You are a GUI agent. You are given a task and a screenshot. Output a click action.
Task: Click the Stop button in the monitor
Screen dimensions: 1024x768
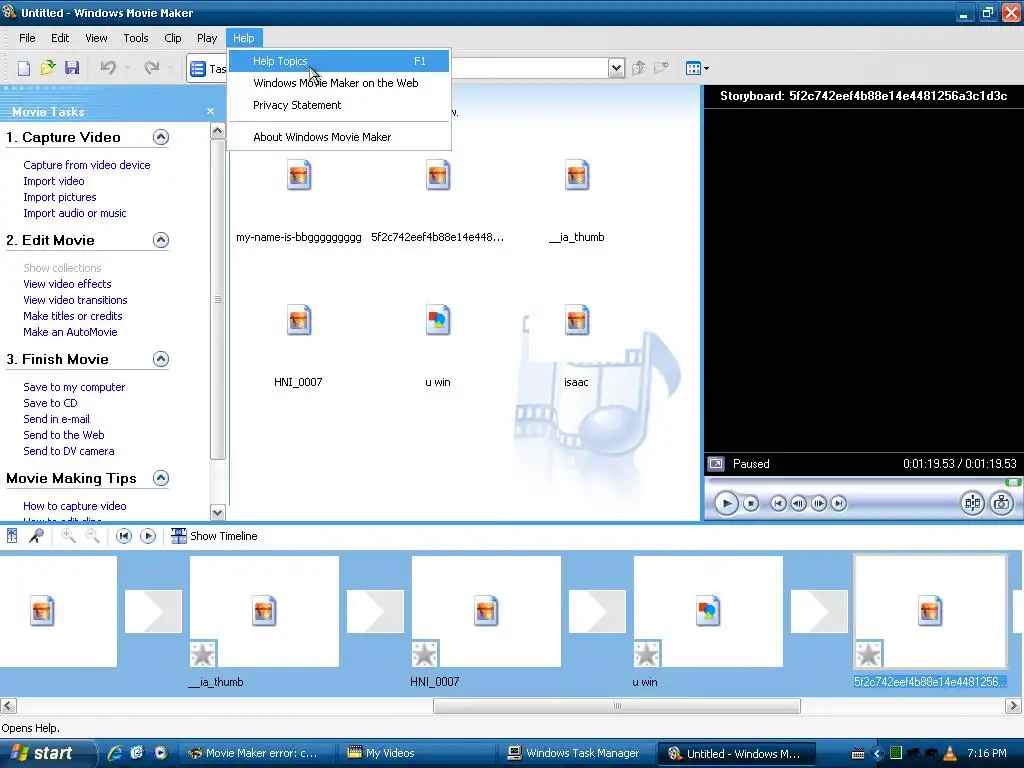point(751,504)
